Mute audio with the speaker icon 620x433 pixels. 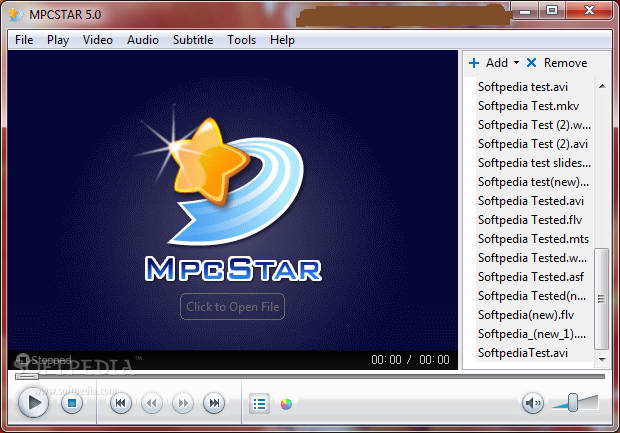(533, 403)
